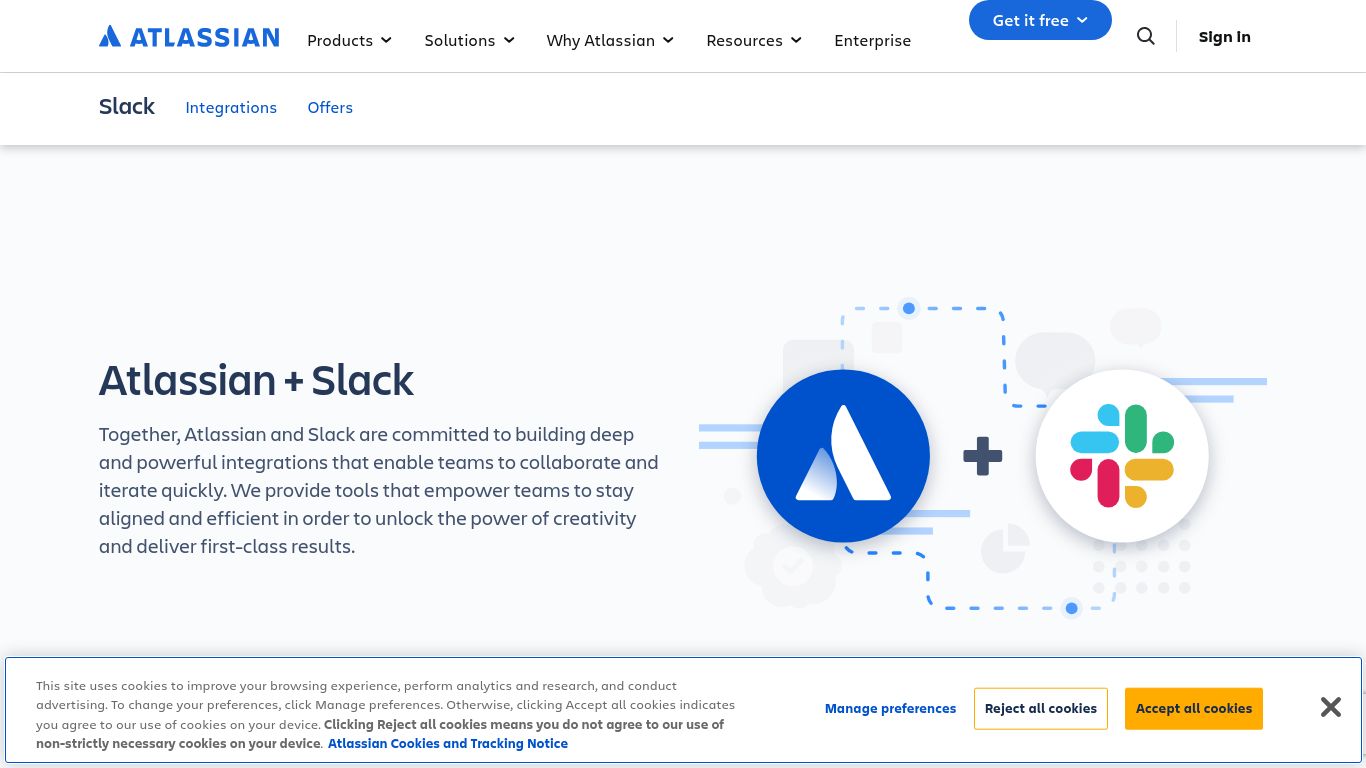Viewport: 1366px width, 768px height.
Task: Expand the Products dropdown menu
Action: click(349, 40)
